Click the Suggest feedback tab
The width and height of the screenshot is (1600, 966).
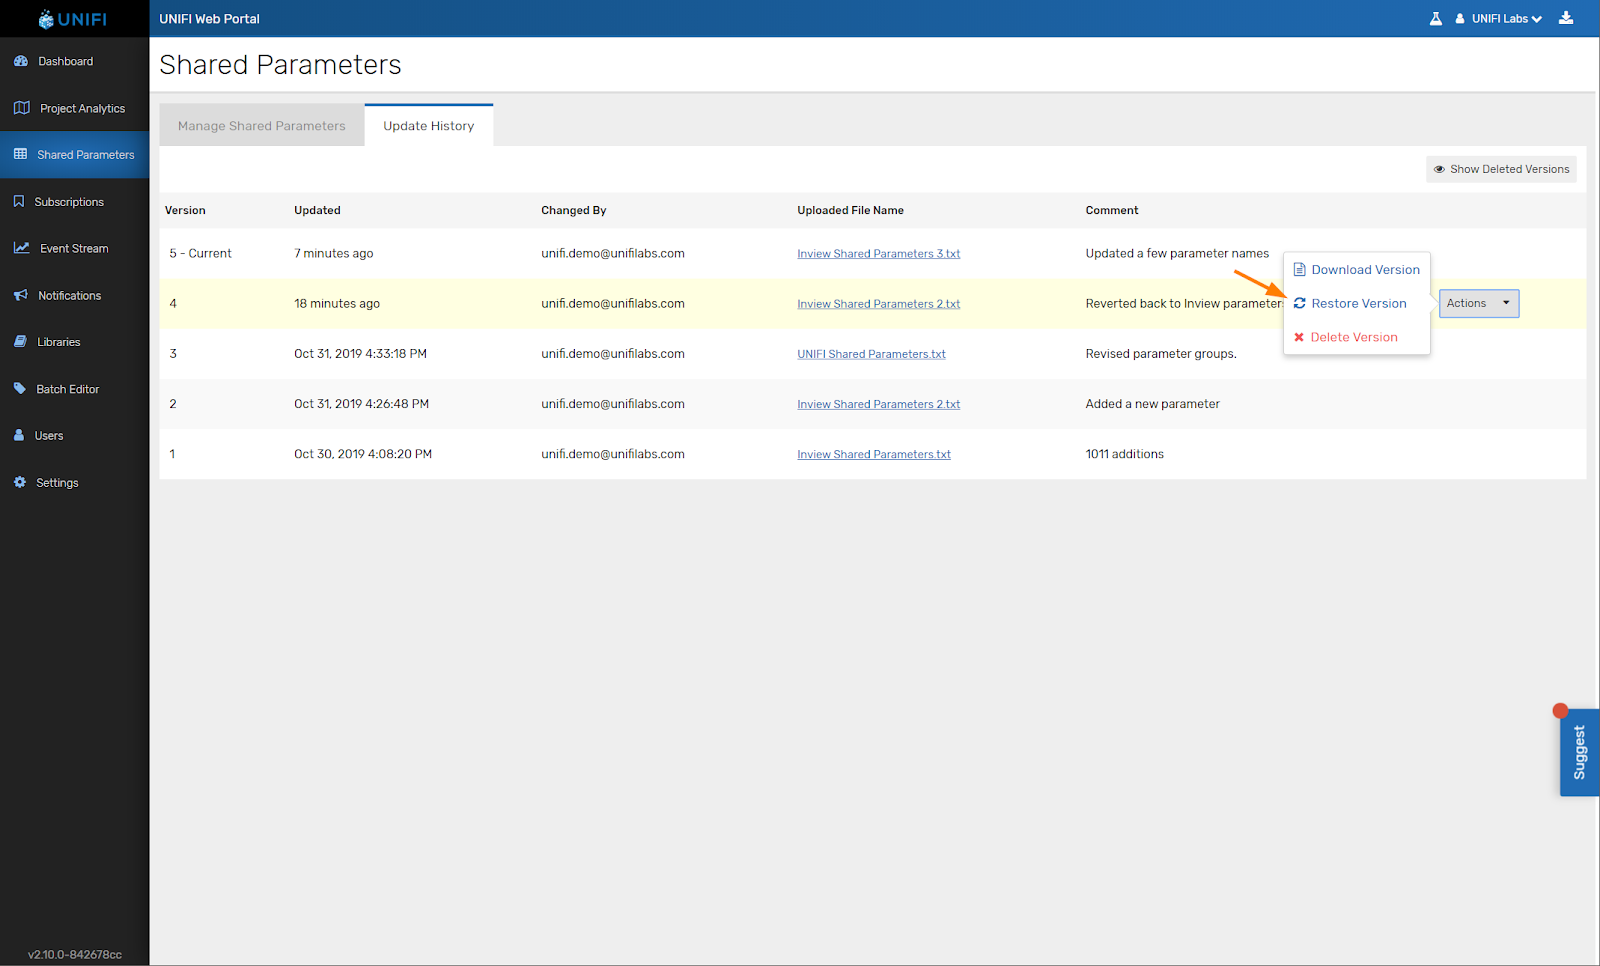pos(1579,752)
